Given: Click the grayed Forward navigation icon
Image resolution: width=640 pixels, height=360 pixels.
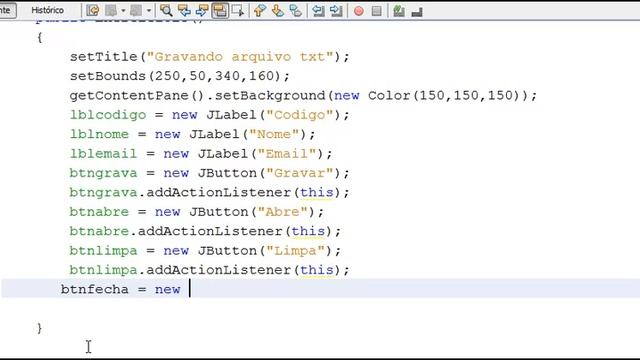Looking at the screenshot, I should point(136,11).
